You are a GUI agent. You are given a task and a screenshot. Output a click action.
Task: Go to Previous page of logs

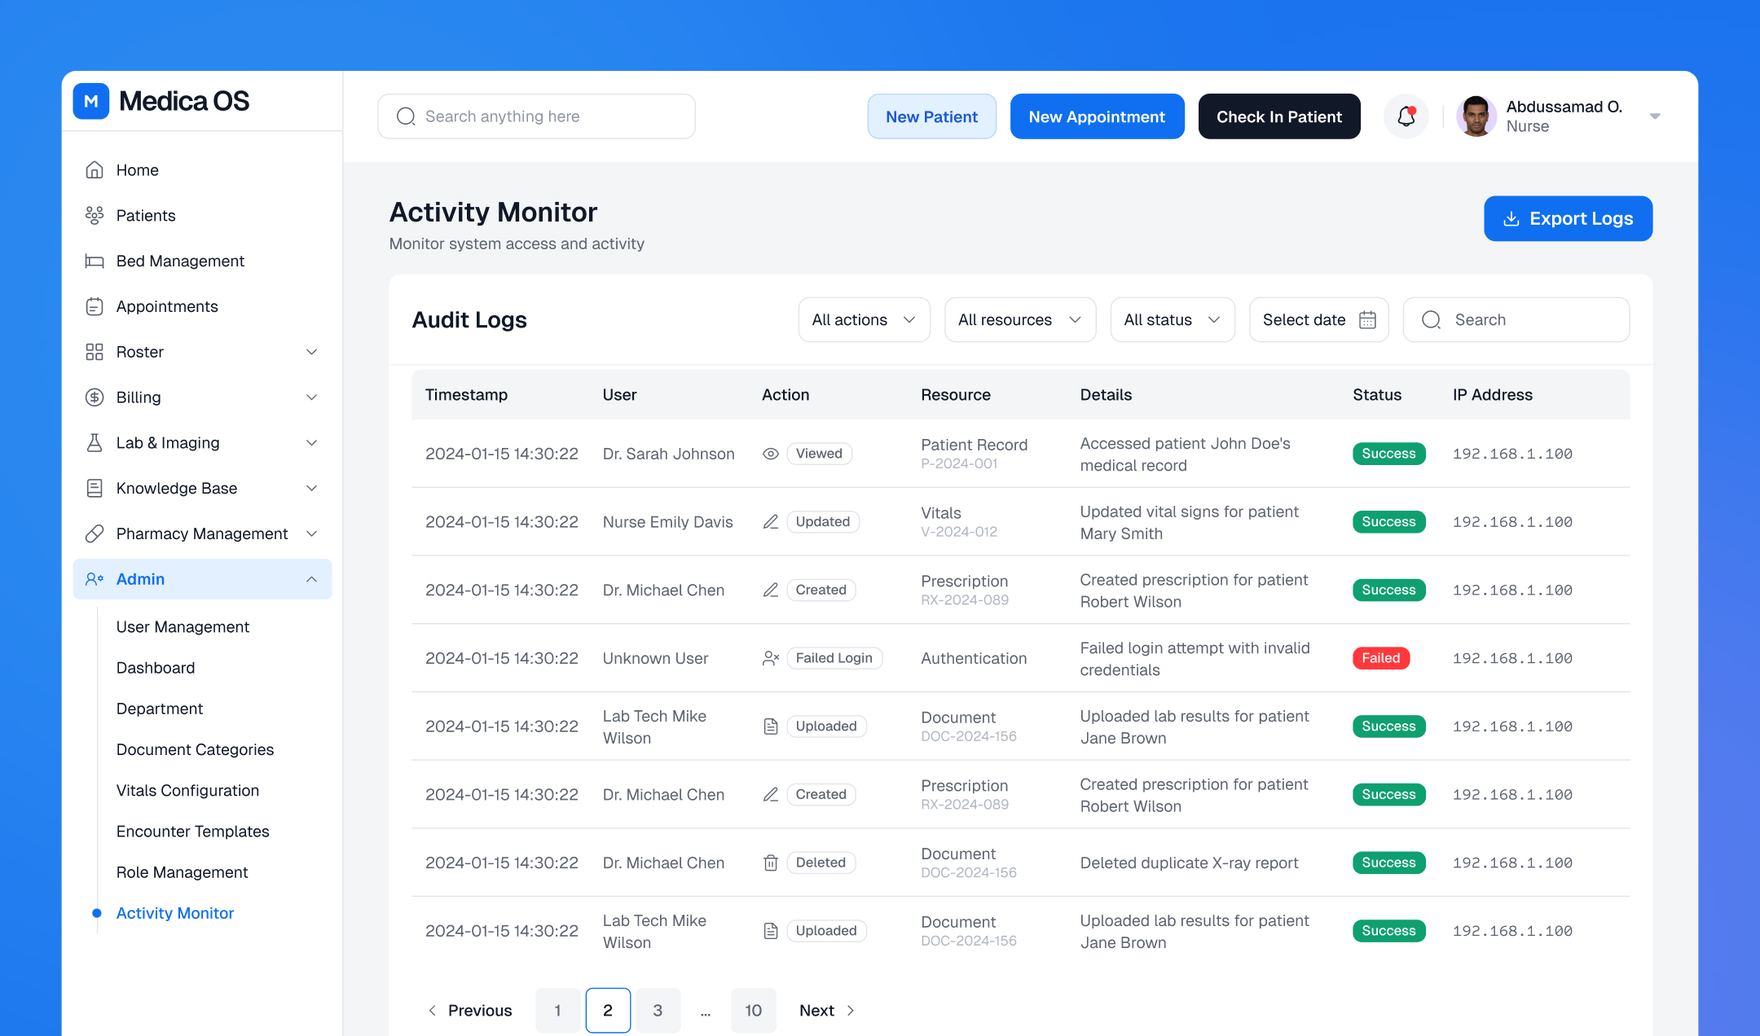pos(470,1010)
